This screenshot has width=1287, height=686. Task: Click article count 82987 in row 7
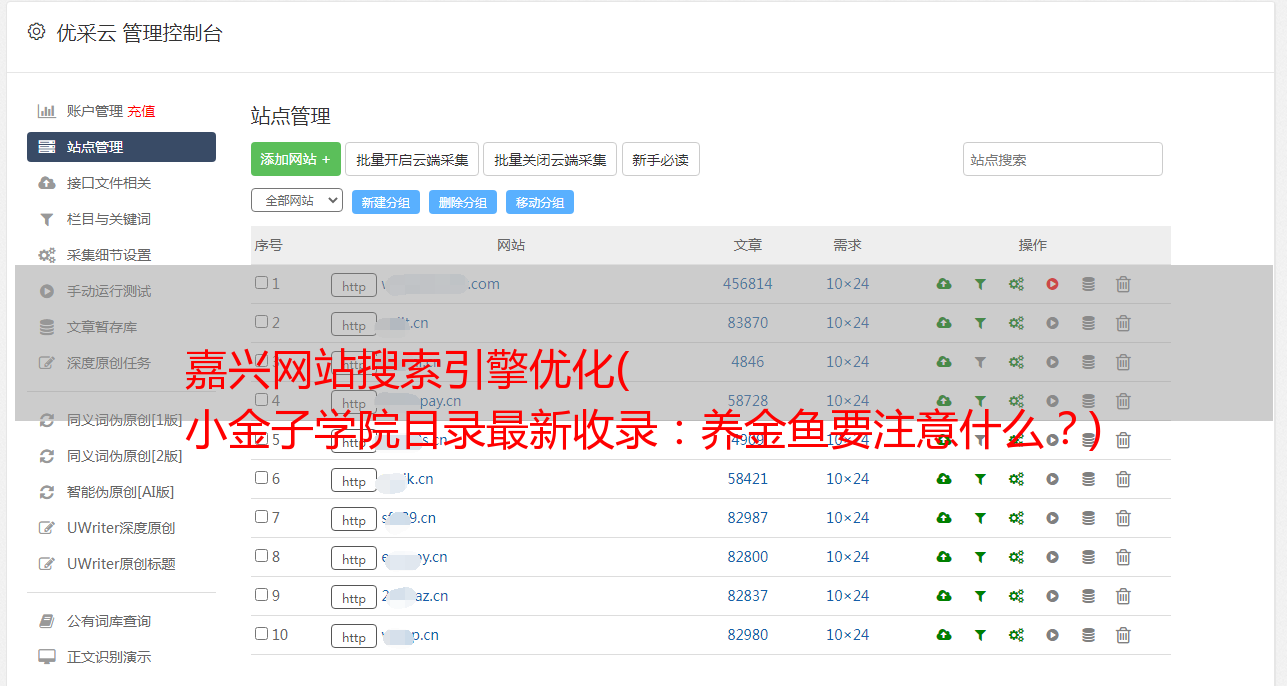[x=748, y=518]
